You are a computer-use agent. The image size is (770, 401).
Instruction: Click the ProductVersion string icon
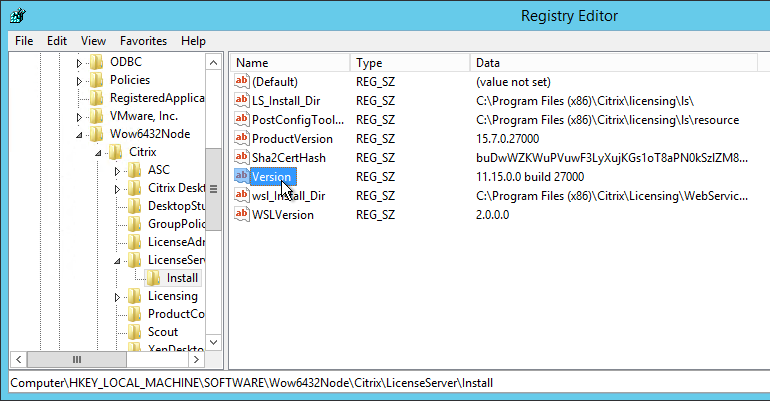click(242, 138)
